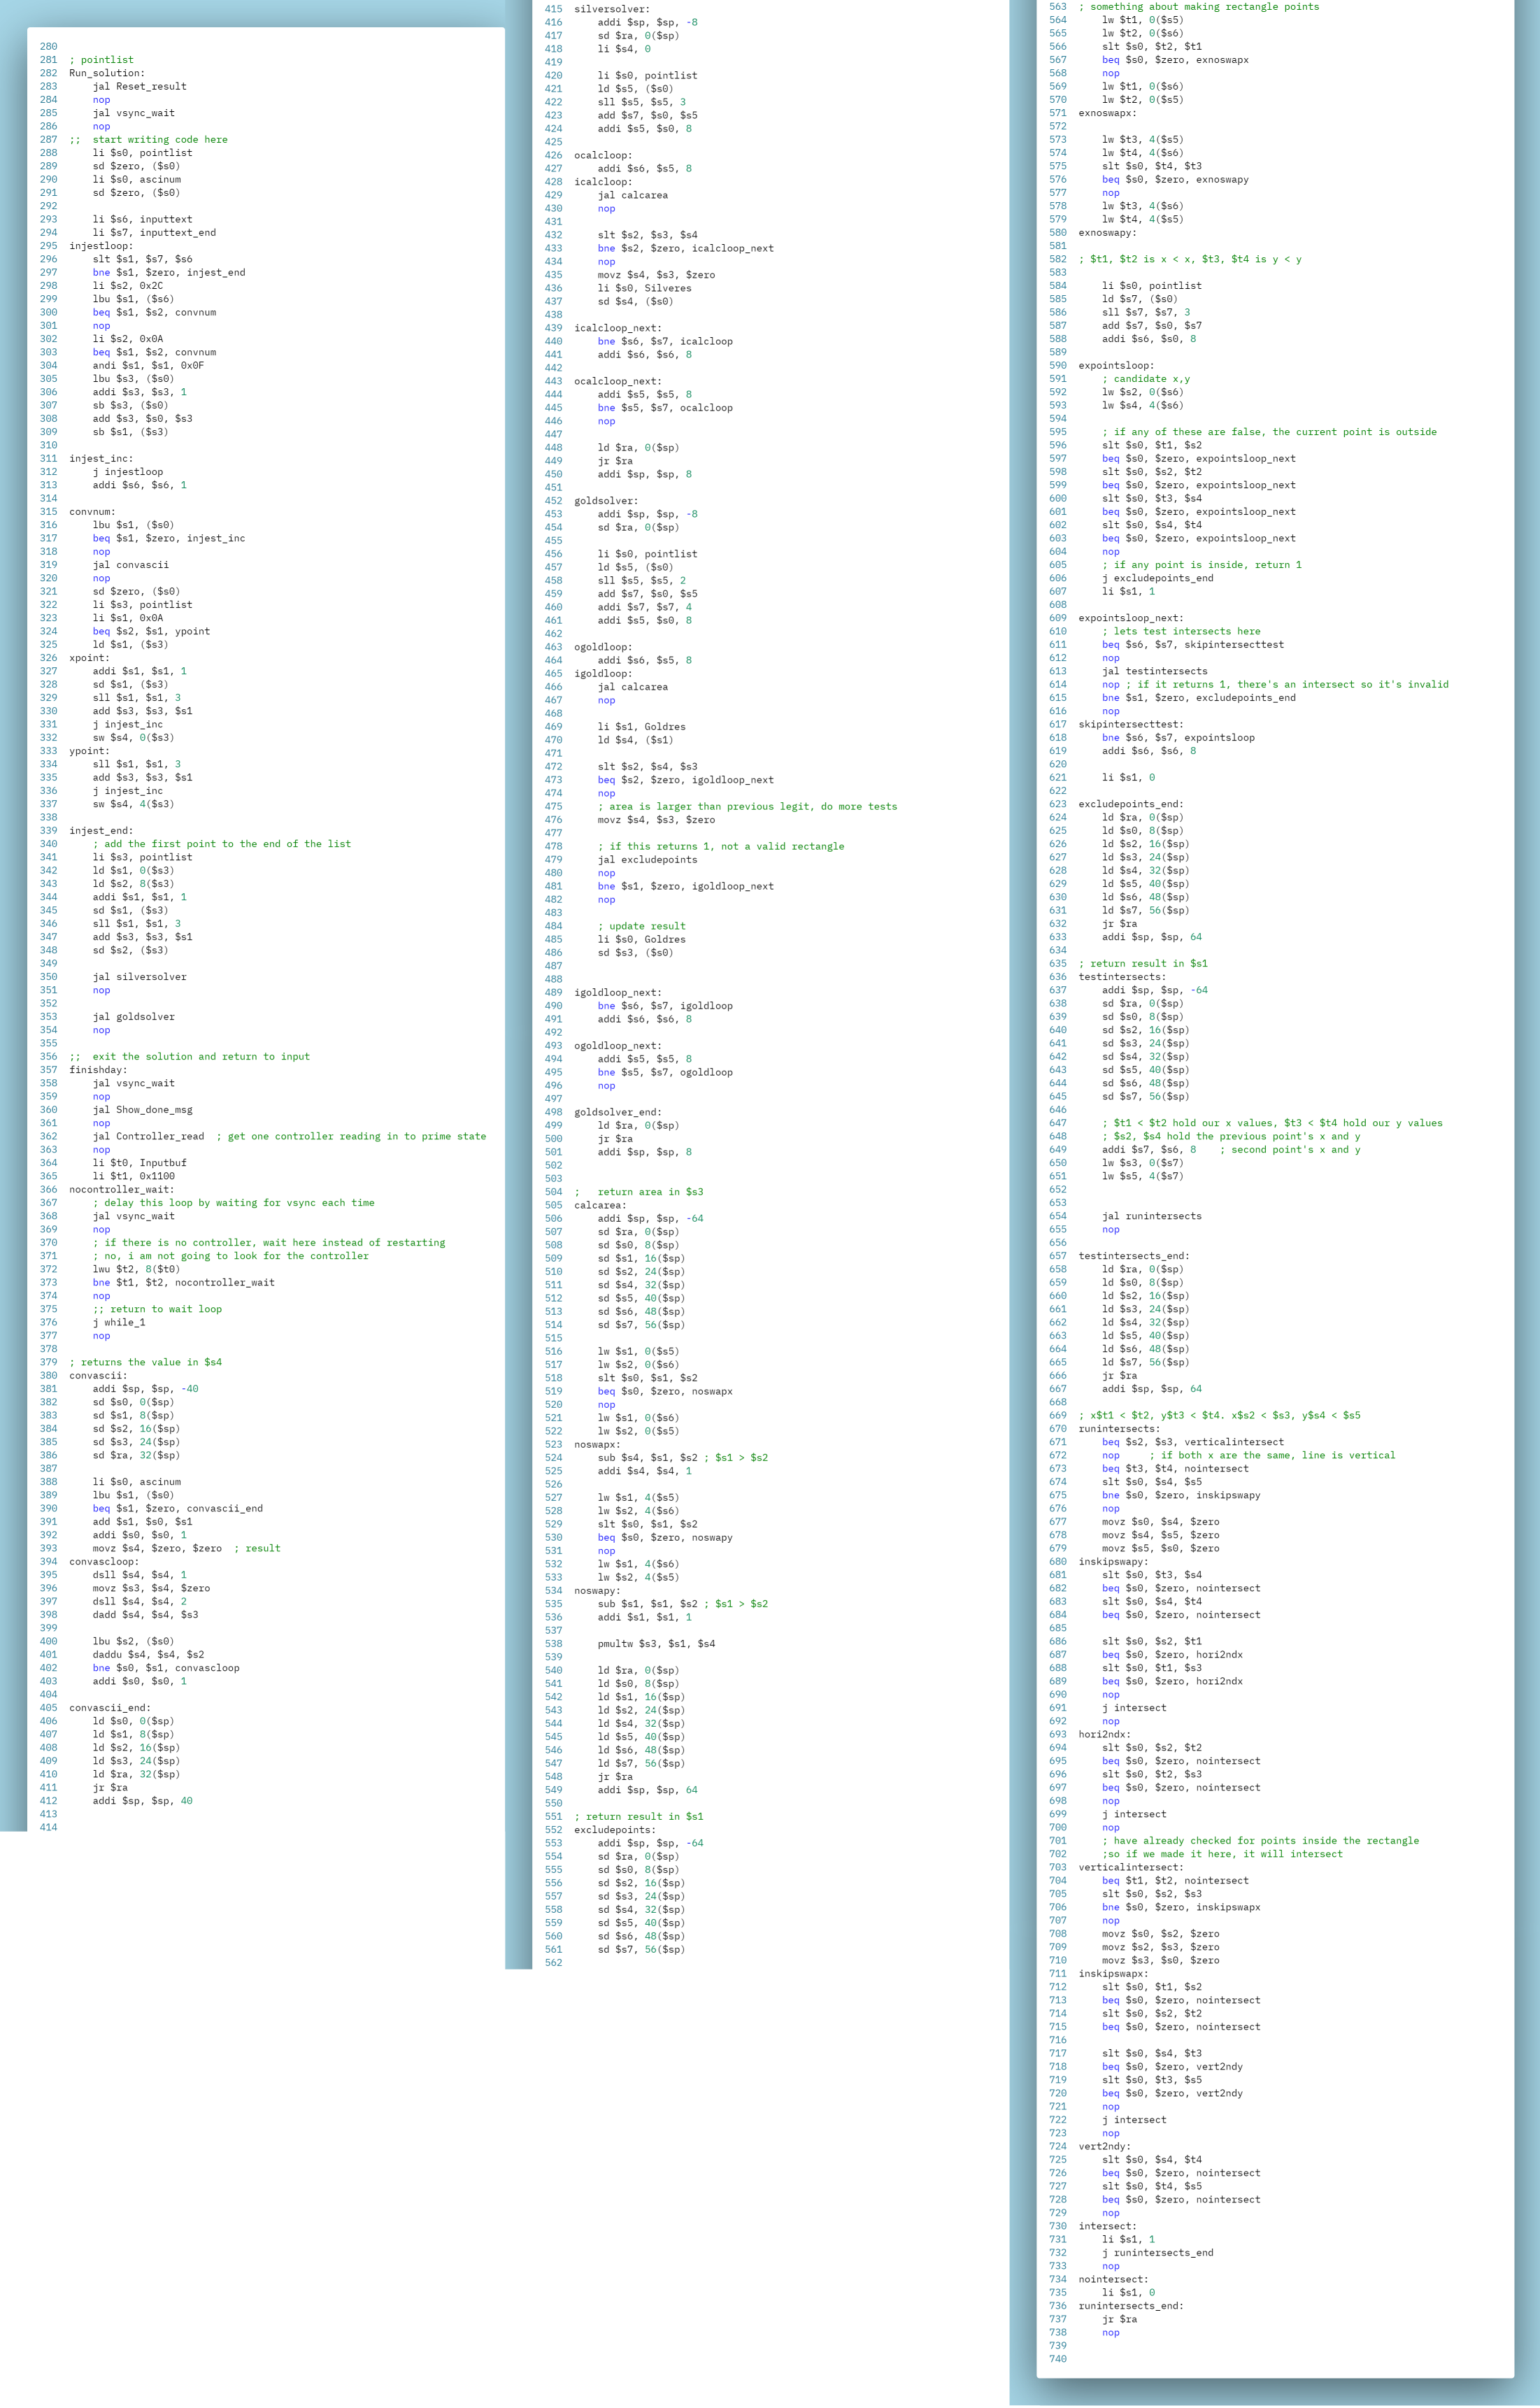Screen dimensions: 1540x2408
Task: Click line number 740 in the gutter
Action: (x=1057, y=2359)
